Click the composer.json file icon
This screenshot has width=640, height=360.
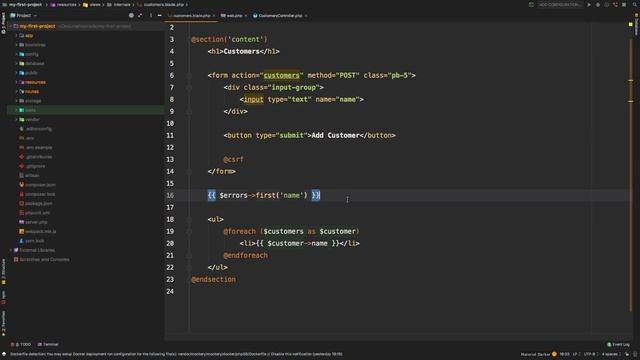[22, 185]
